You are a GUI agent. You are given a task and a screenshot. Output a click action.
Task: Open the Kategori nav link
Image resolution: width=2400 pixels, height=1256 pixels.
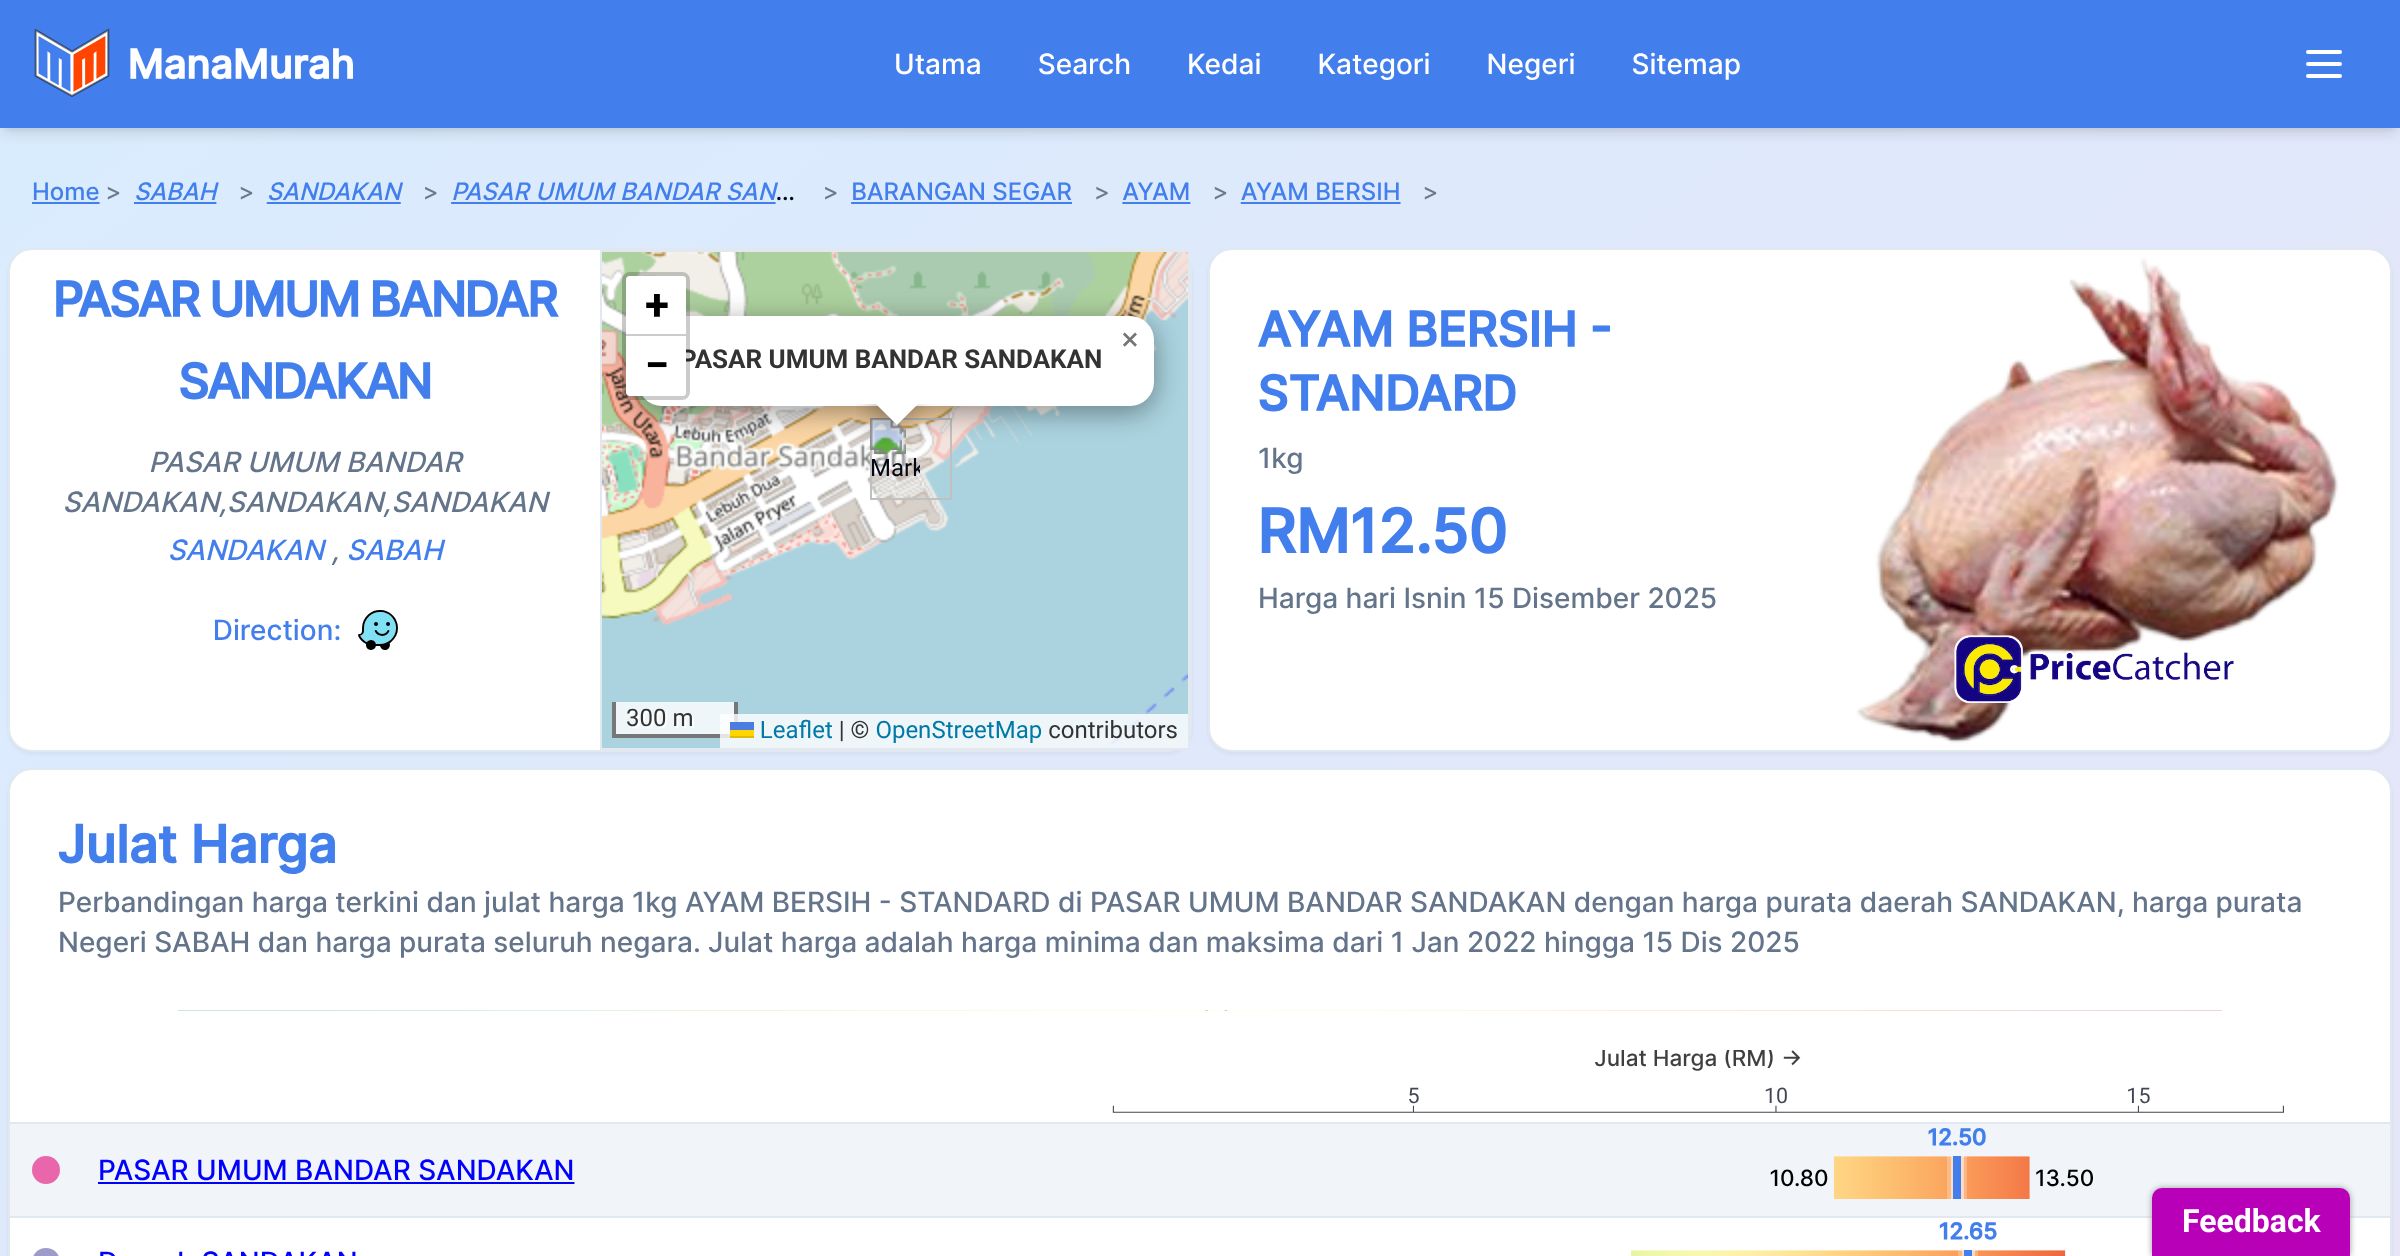coord(1373,64)
